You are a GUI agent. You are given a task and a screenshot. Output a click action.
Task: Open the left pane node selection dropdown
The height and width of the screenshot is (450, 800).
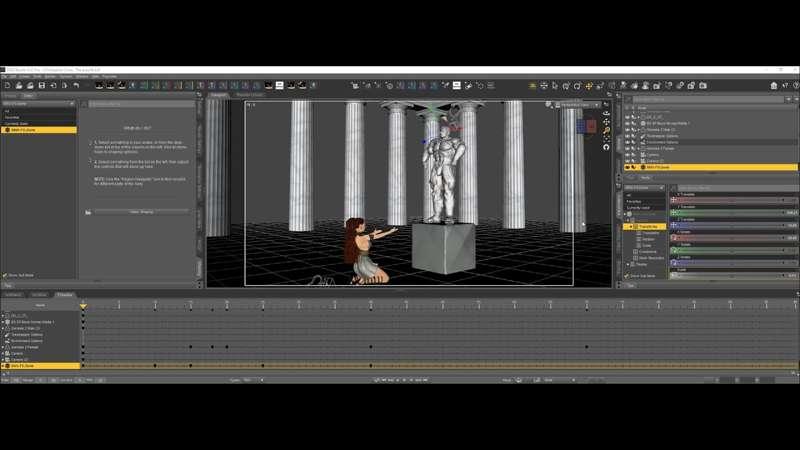[x=39, y=104]
